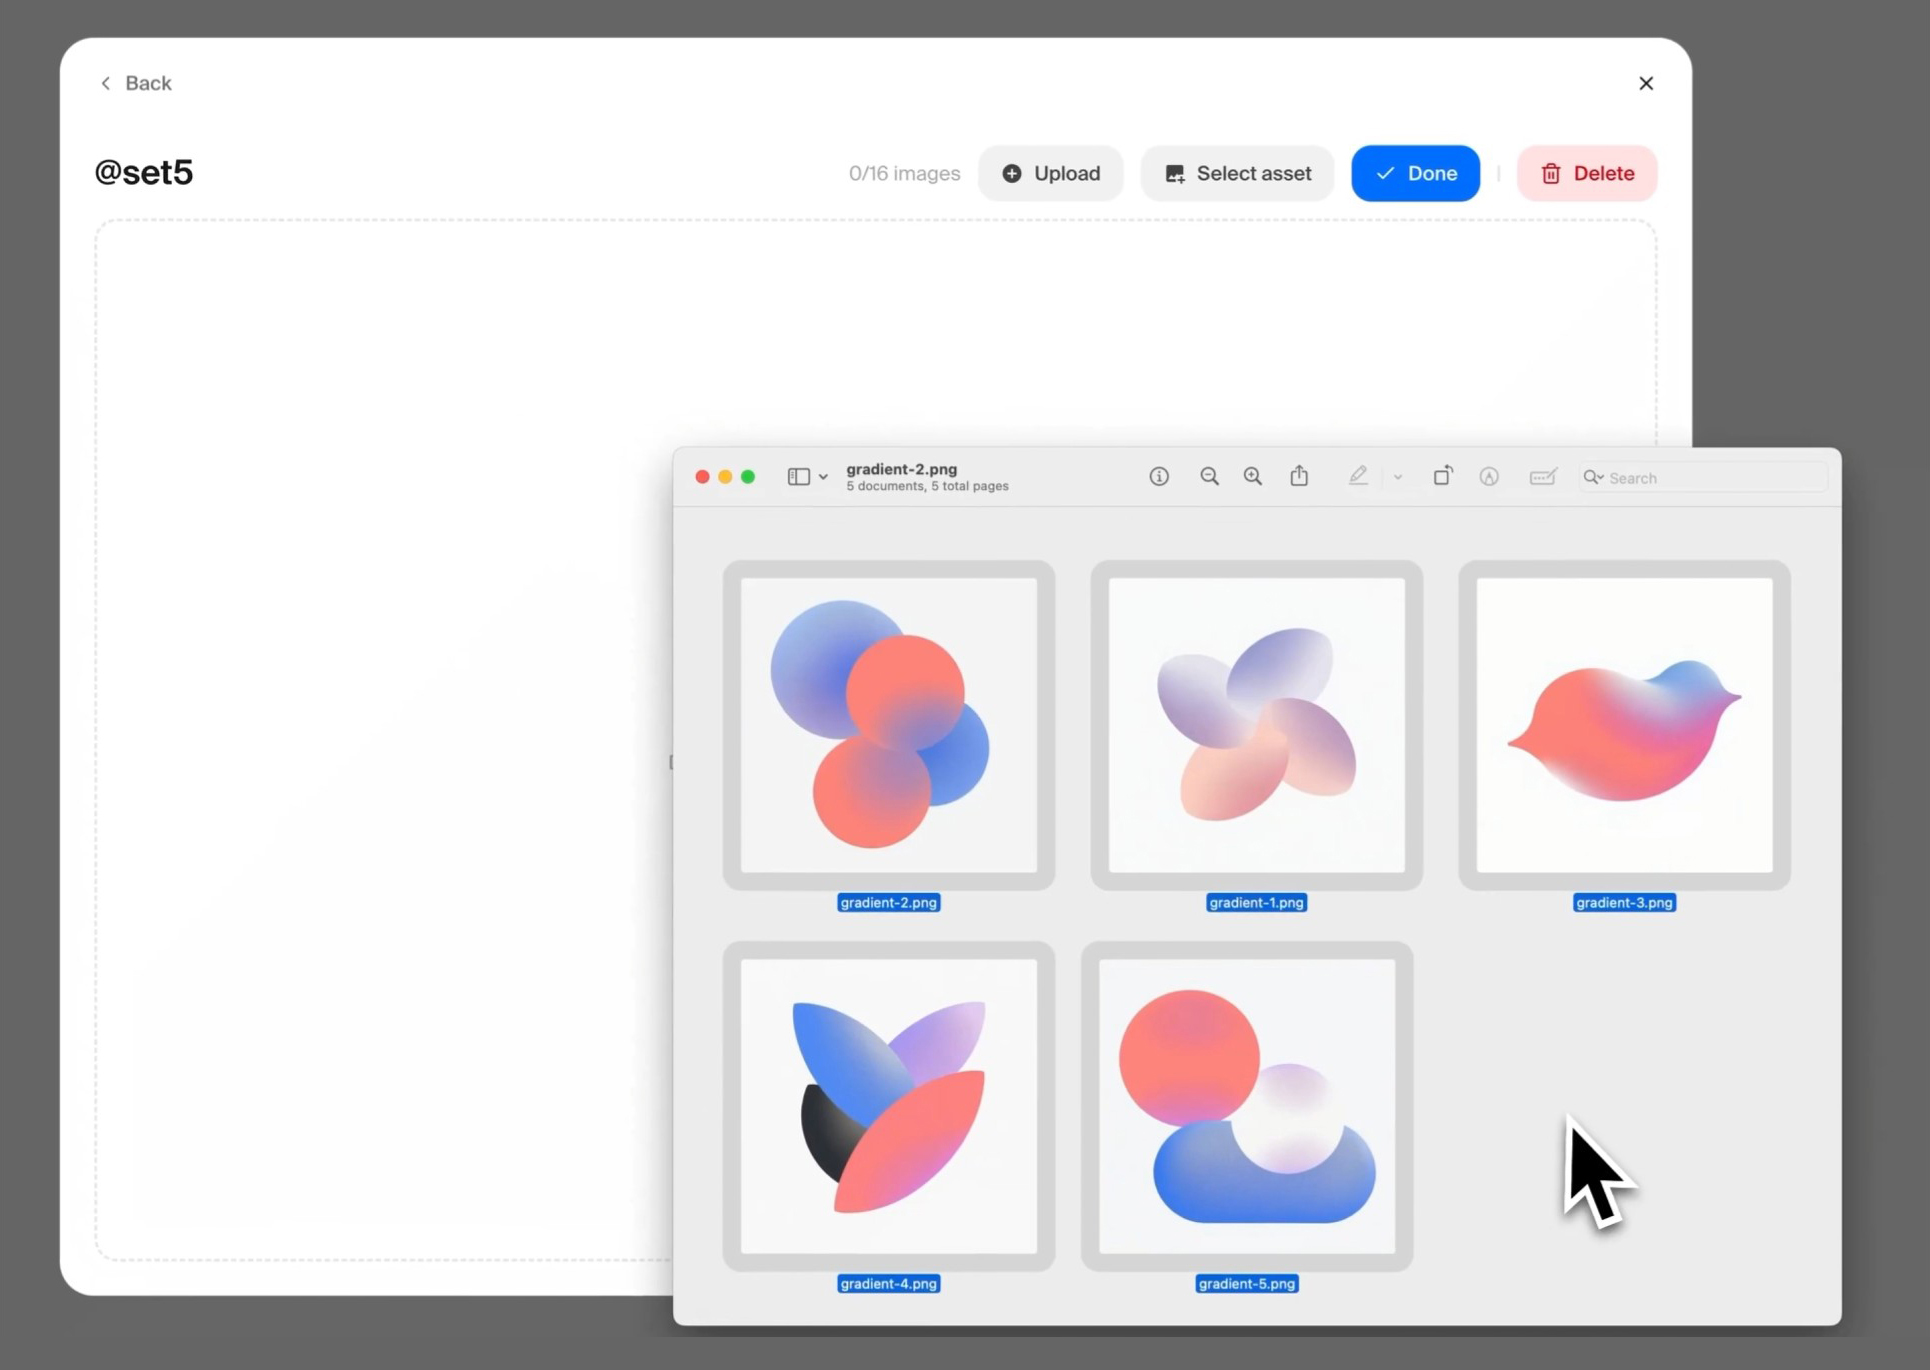Toggle the Preview sidebar view button
The width and height of the screenshot is (1930, 1370).
[798, 477]
